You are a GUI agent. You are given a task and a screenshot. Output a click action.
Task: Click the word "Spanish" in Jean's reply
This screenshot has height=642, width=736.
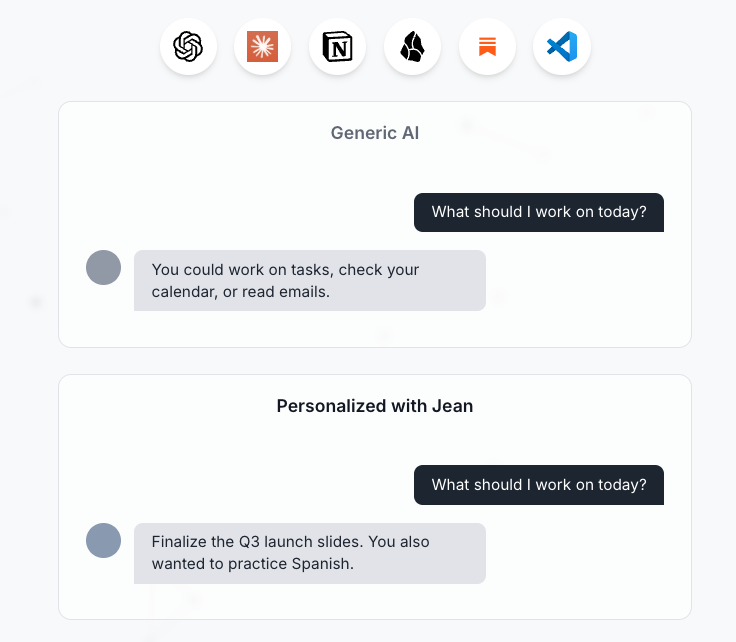coord(324,564)
